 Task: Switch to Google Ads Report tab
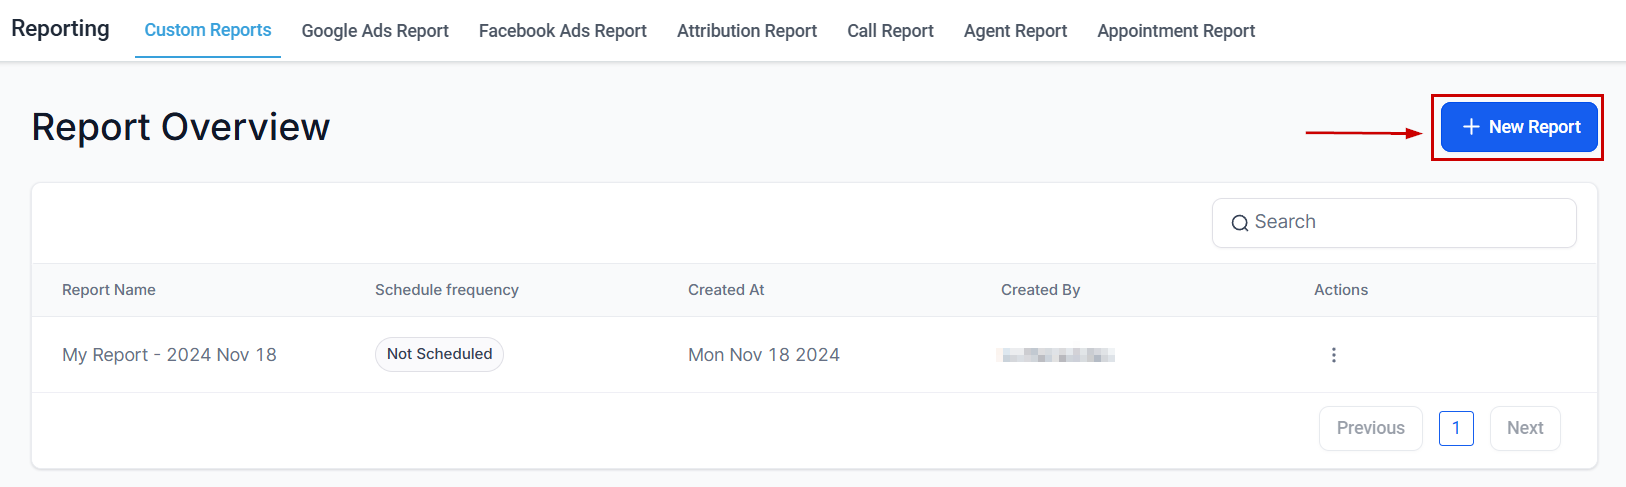pyautogui.click(x=375, y=31)
